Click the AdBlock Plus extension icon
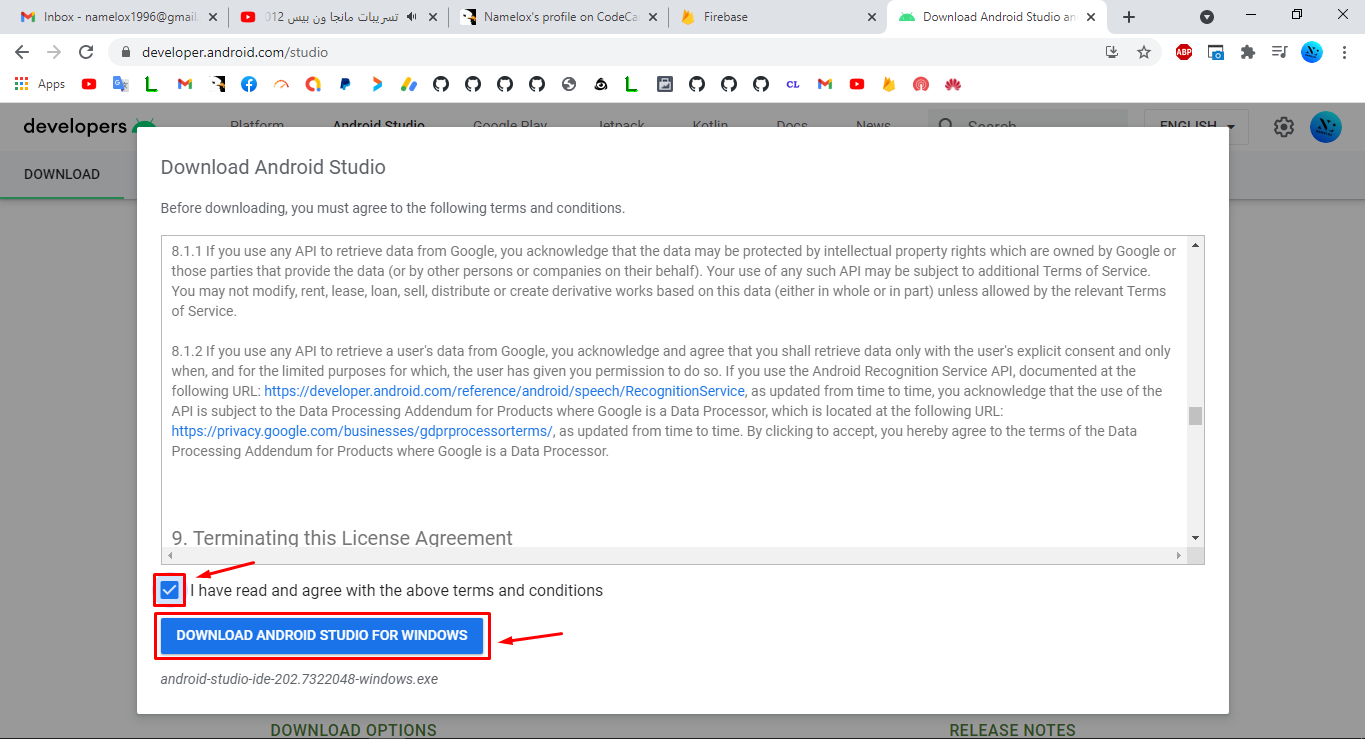 pyautogui.click(x=1184, y=52)
